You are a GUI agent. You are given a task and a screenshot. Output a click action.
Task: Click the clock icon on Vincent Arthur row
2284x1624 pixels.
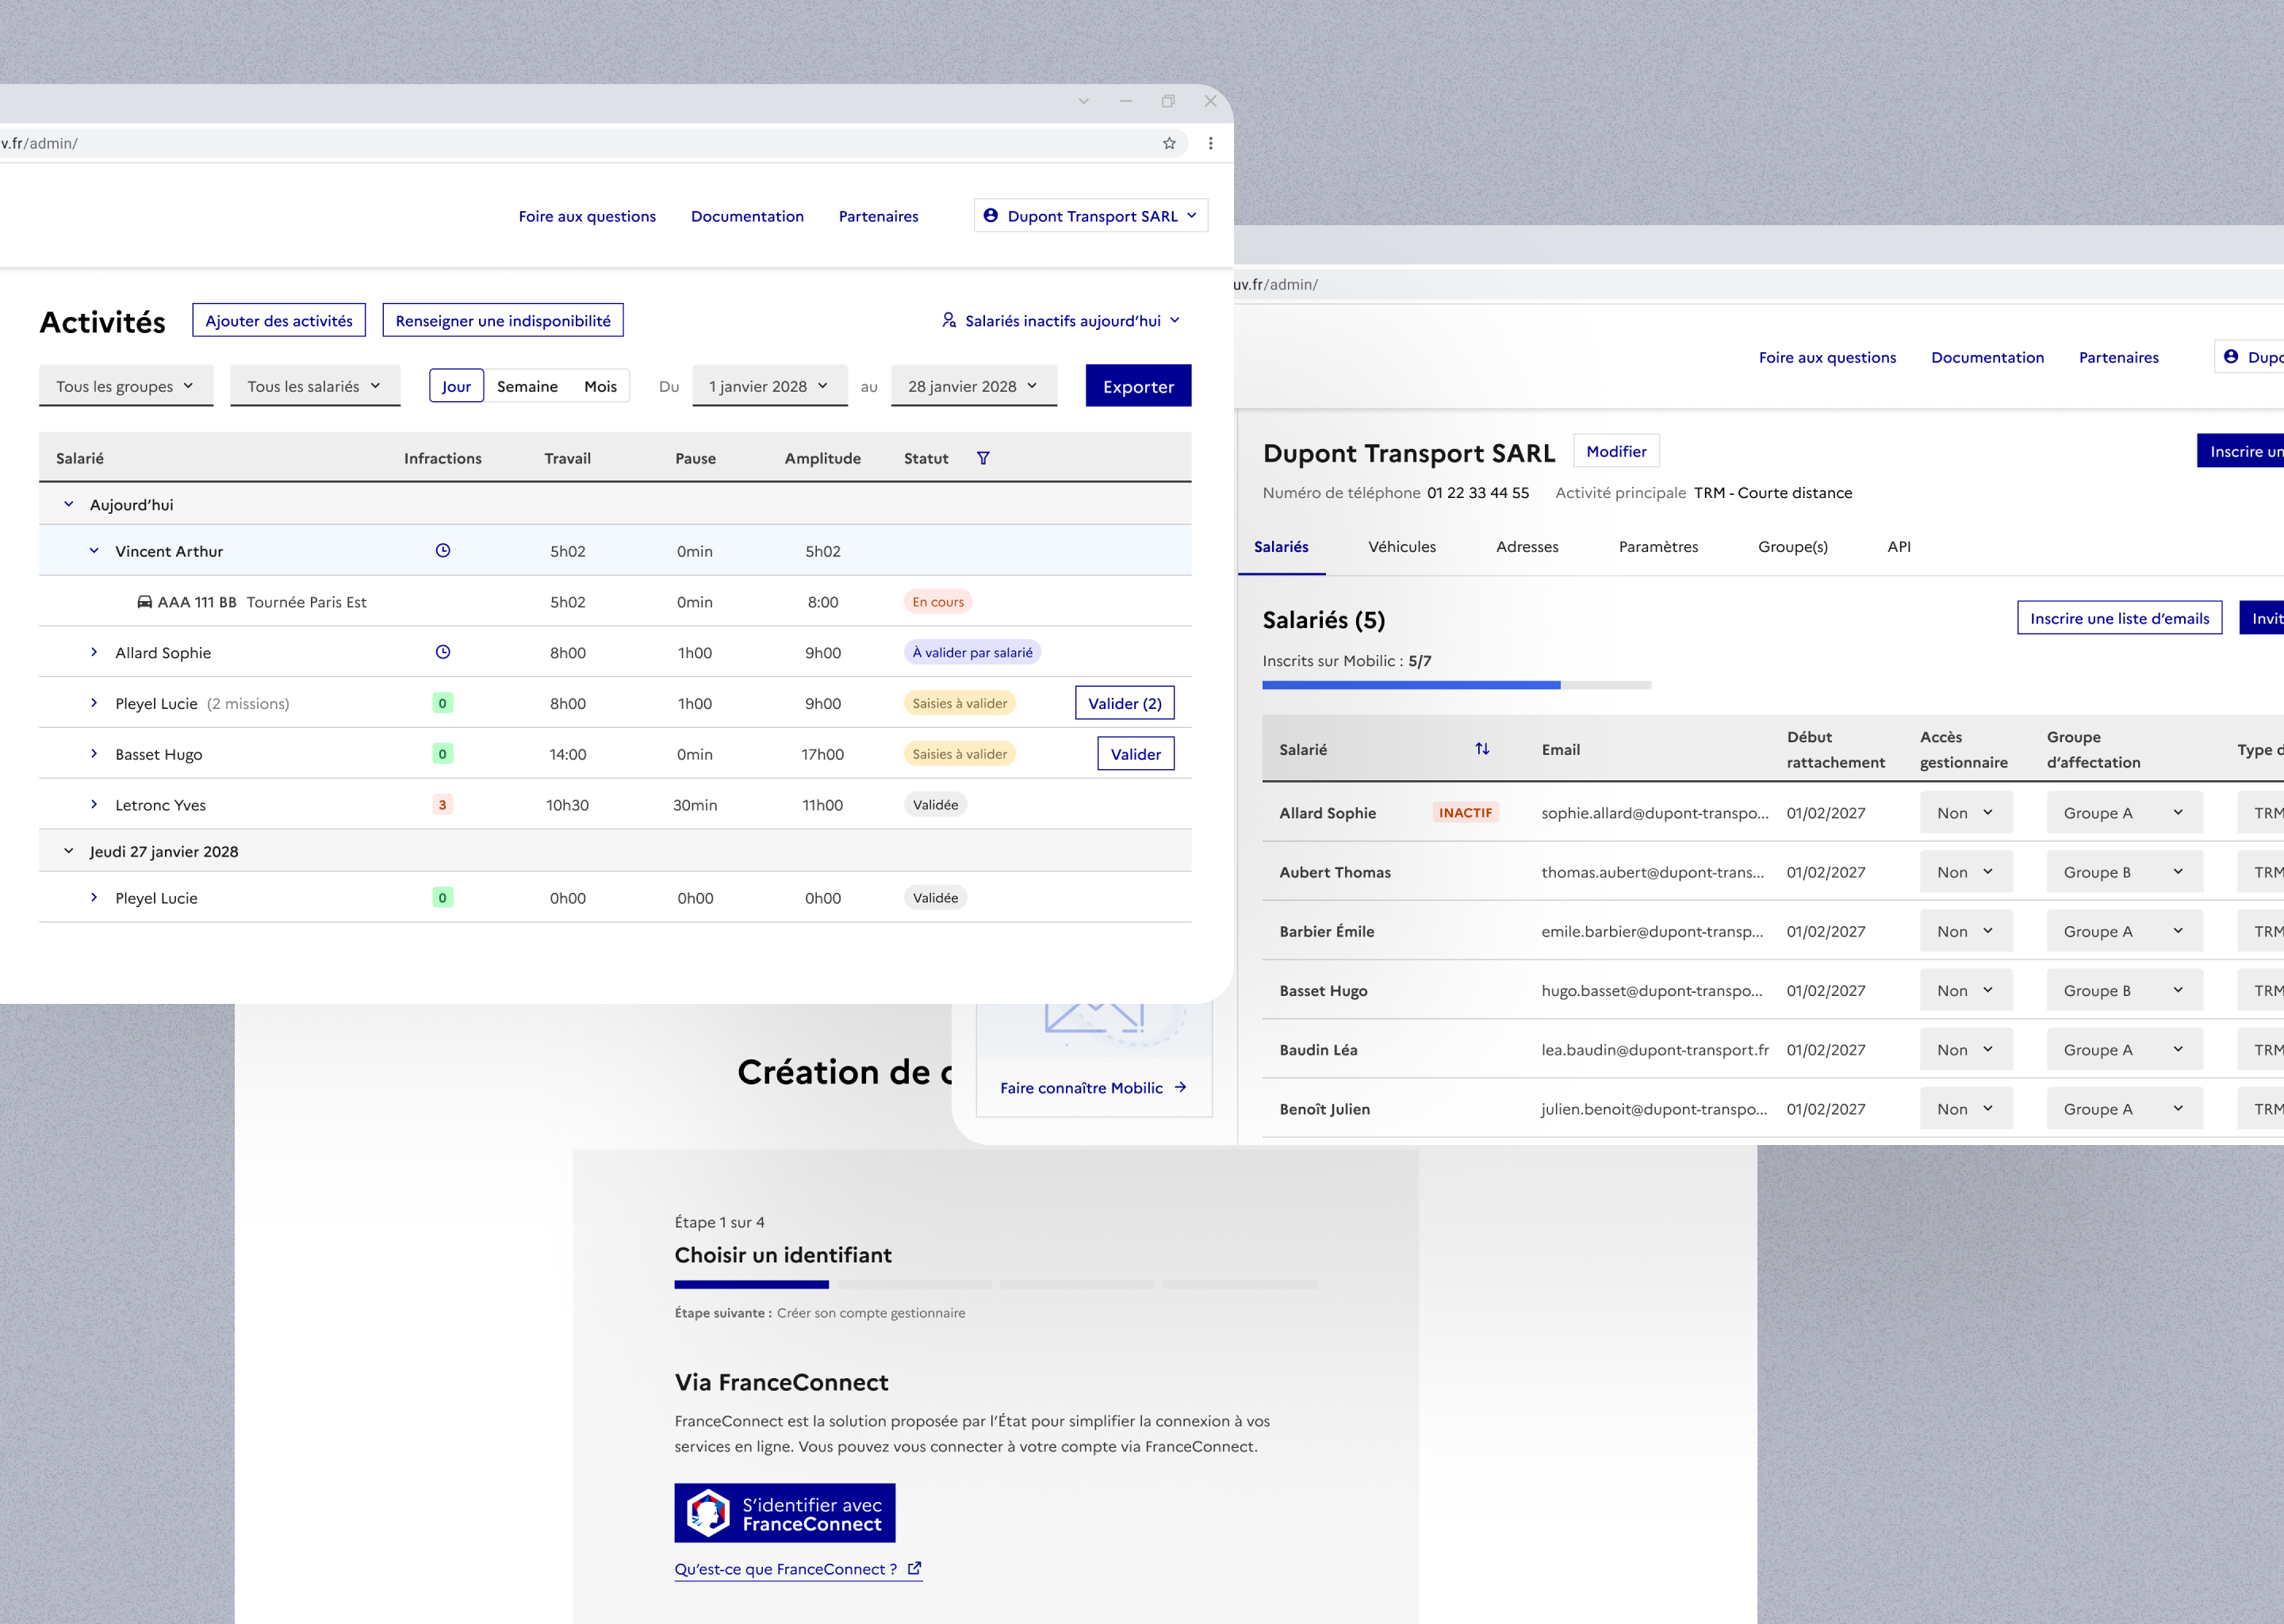[x=442, y=550]
